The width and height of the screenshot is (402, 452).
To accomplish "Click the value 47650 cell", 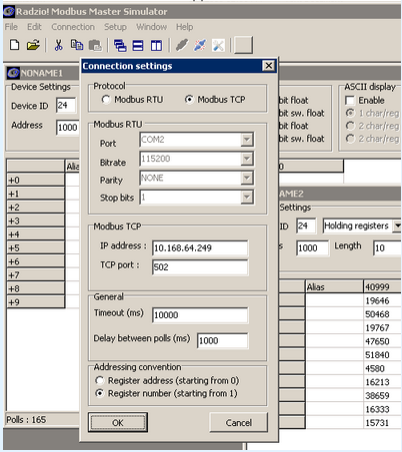I will tap(382, 341).
